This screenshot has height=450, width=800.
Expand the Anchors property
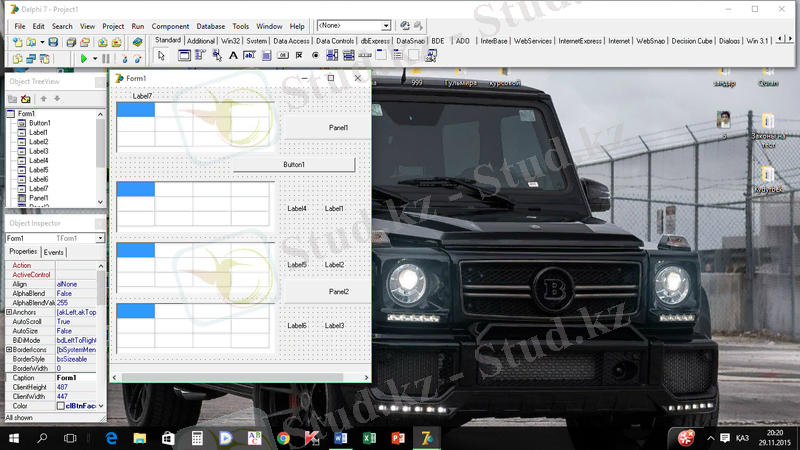pyautogui.click(x=9, y=312)
